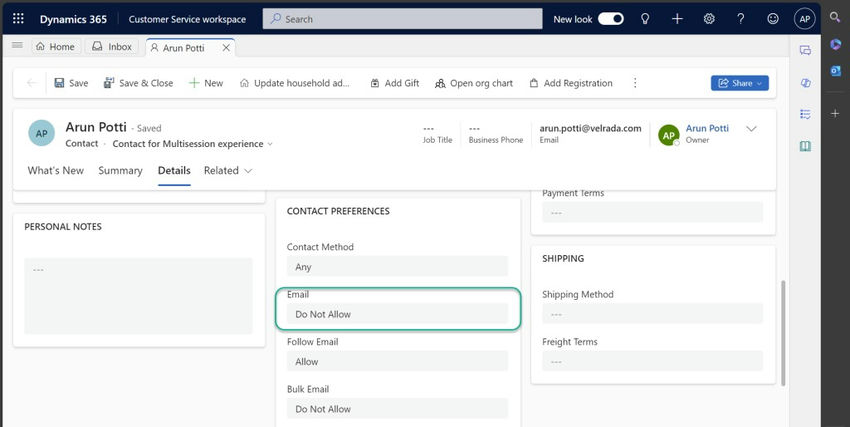
Task: Open the form selector Contact for Multisession experience
Action: click(x=192, y=144)
